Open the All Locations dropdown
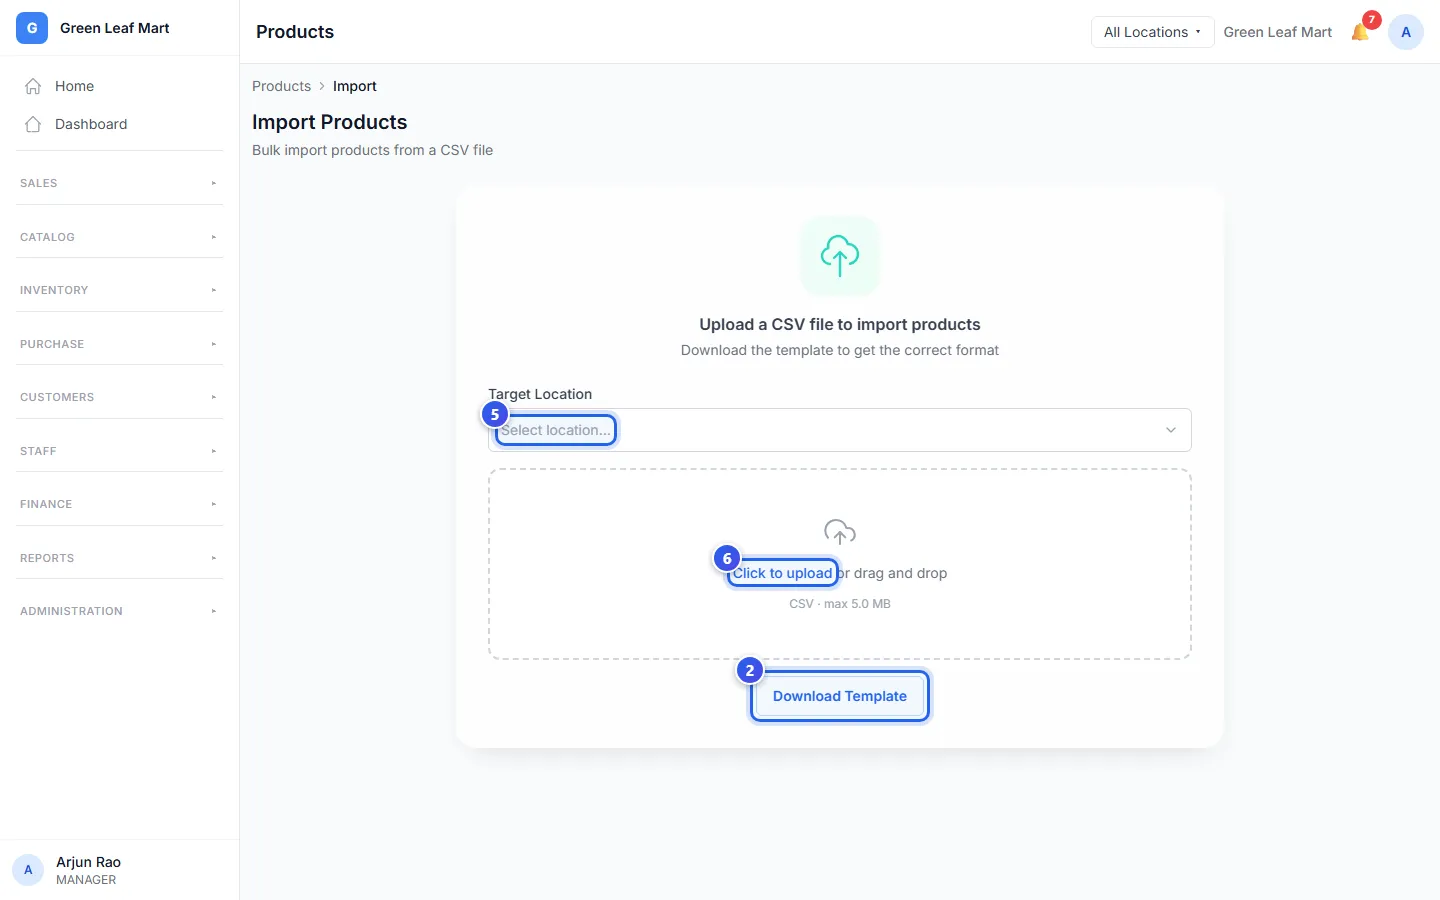The image size is (1440, 900). 1152,32
